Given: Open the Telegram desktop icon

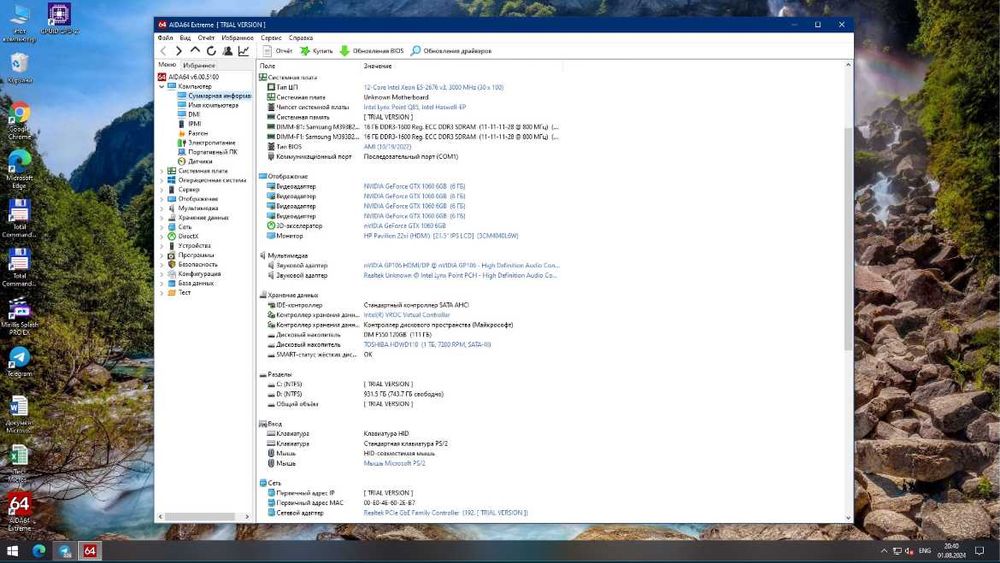Looking at the screenshot, I should coord(20,362).
